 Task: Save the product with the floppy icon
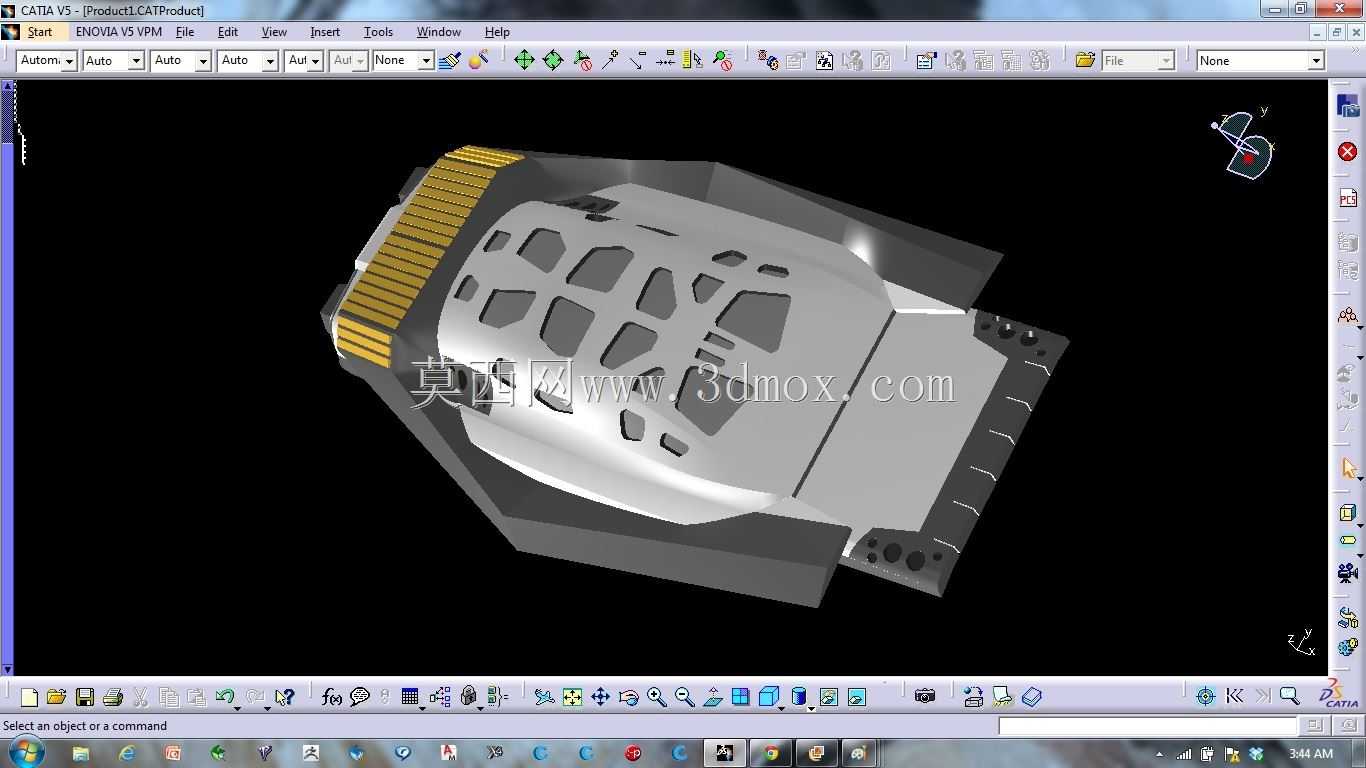85,697
